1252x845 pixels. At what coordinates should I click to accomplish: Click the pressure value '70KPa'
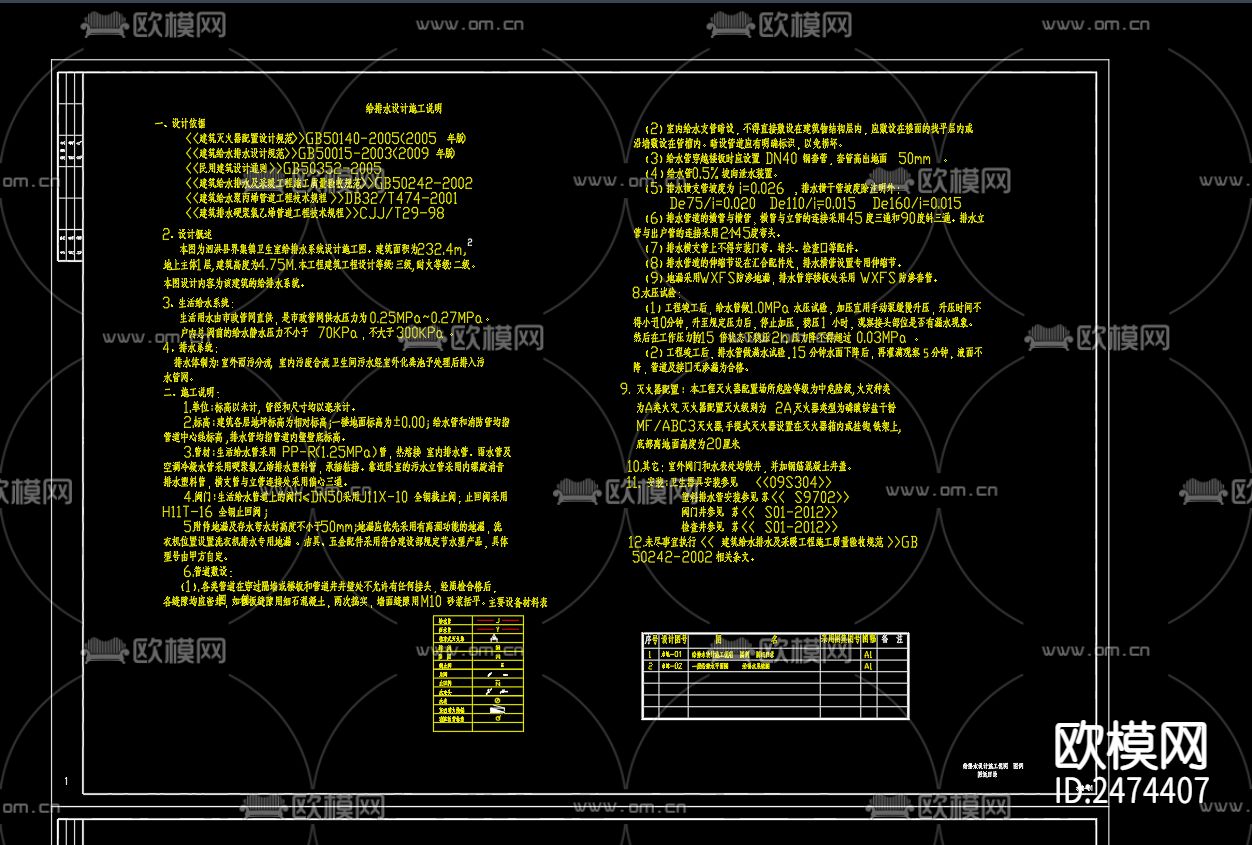tap(336, 332)
